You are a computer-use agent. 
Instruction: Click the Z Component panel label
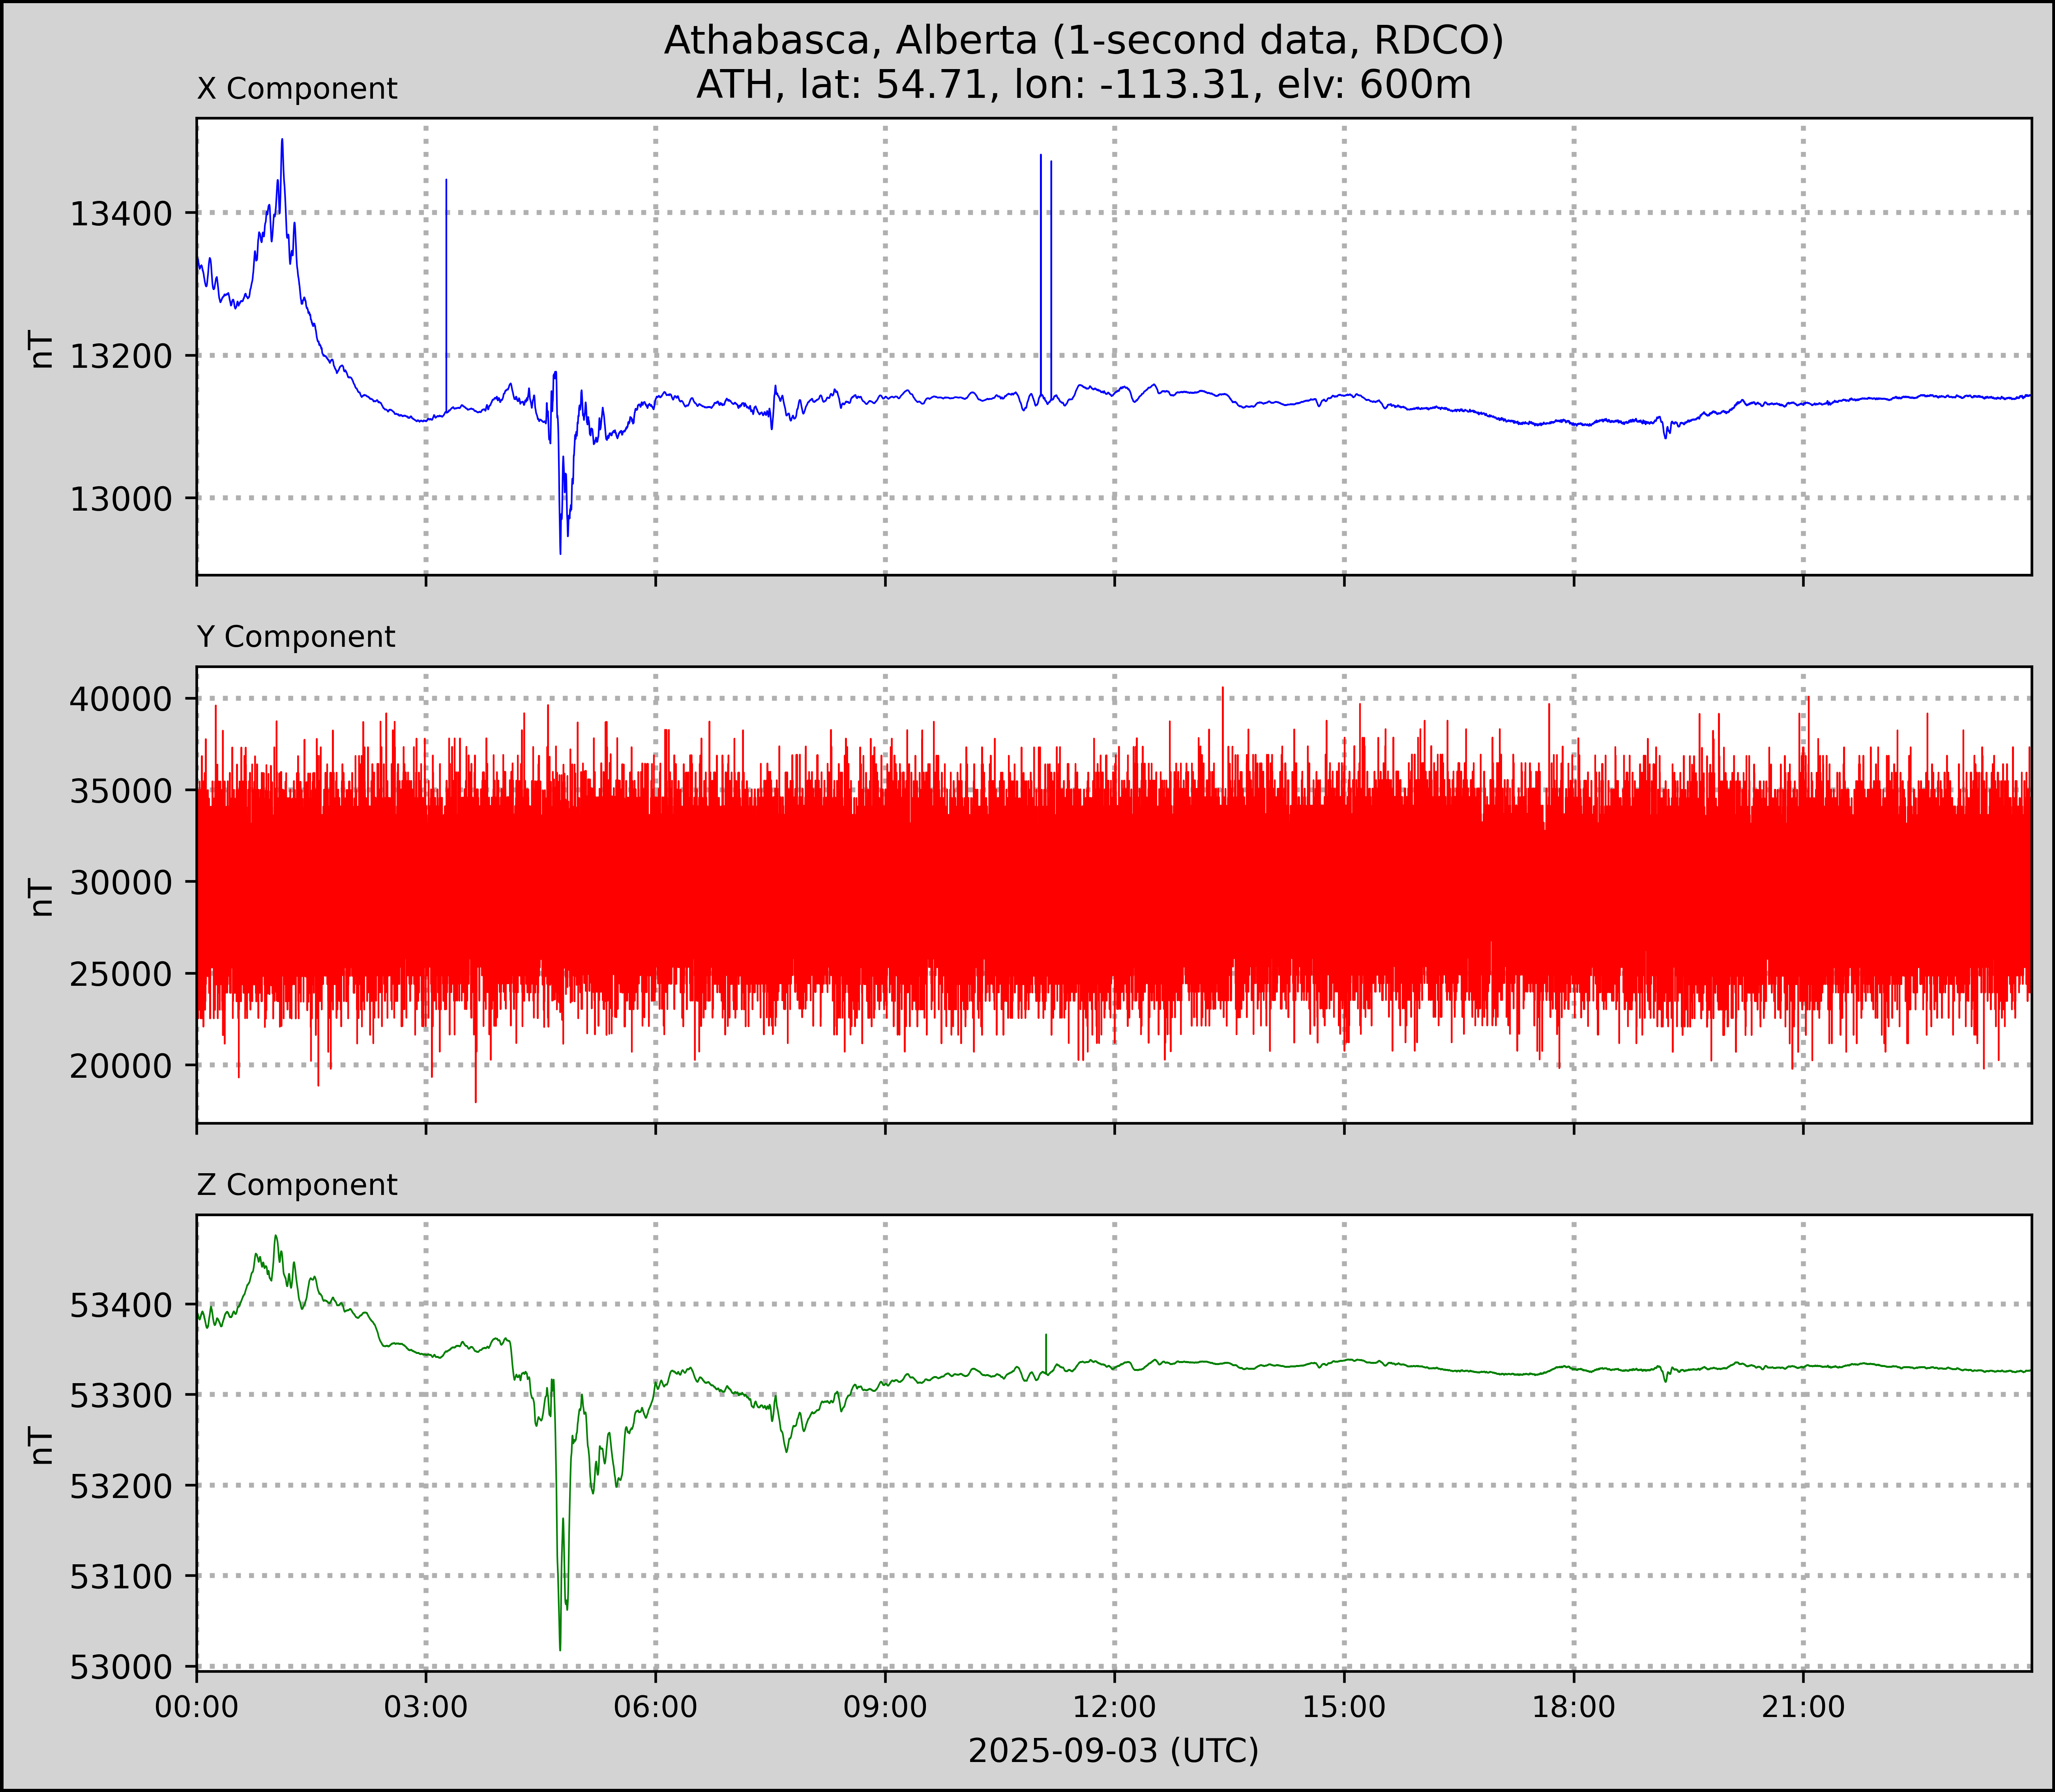297,1185
